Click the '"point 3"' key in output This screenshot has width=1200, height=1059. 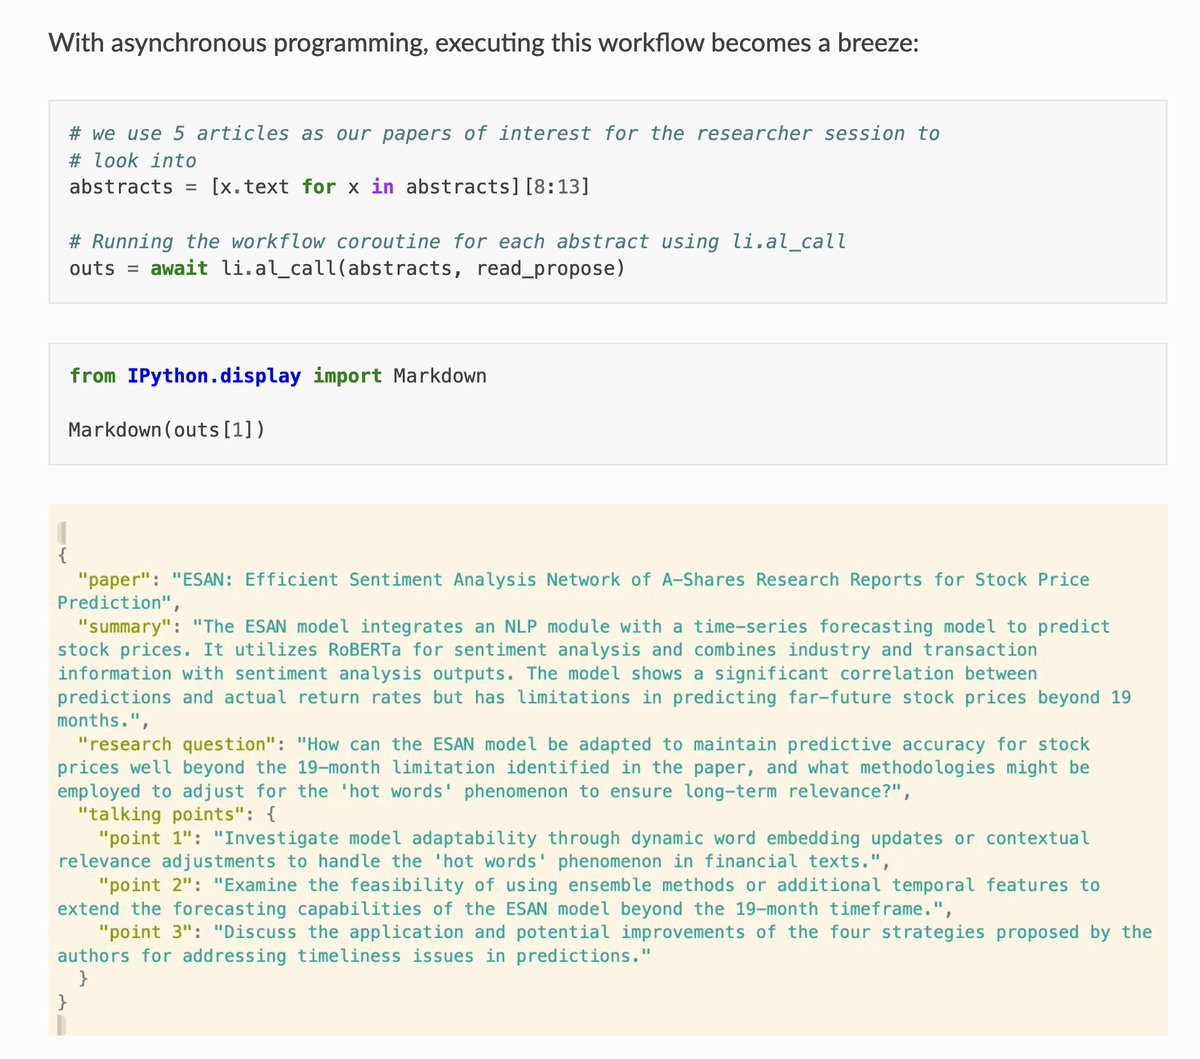point(145,932)
